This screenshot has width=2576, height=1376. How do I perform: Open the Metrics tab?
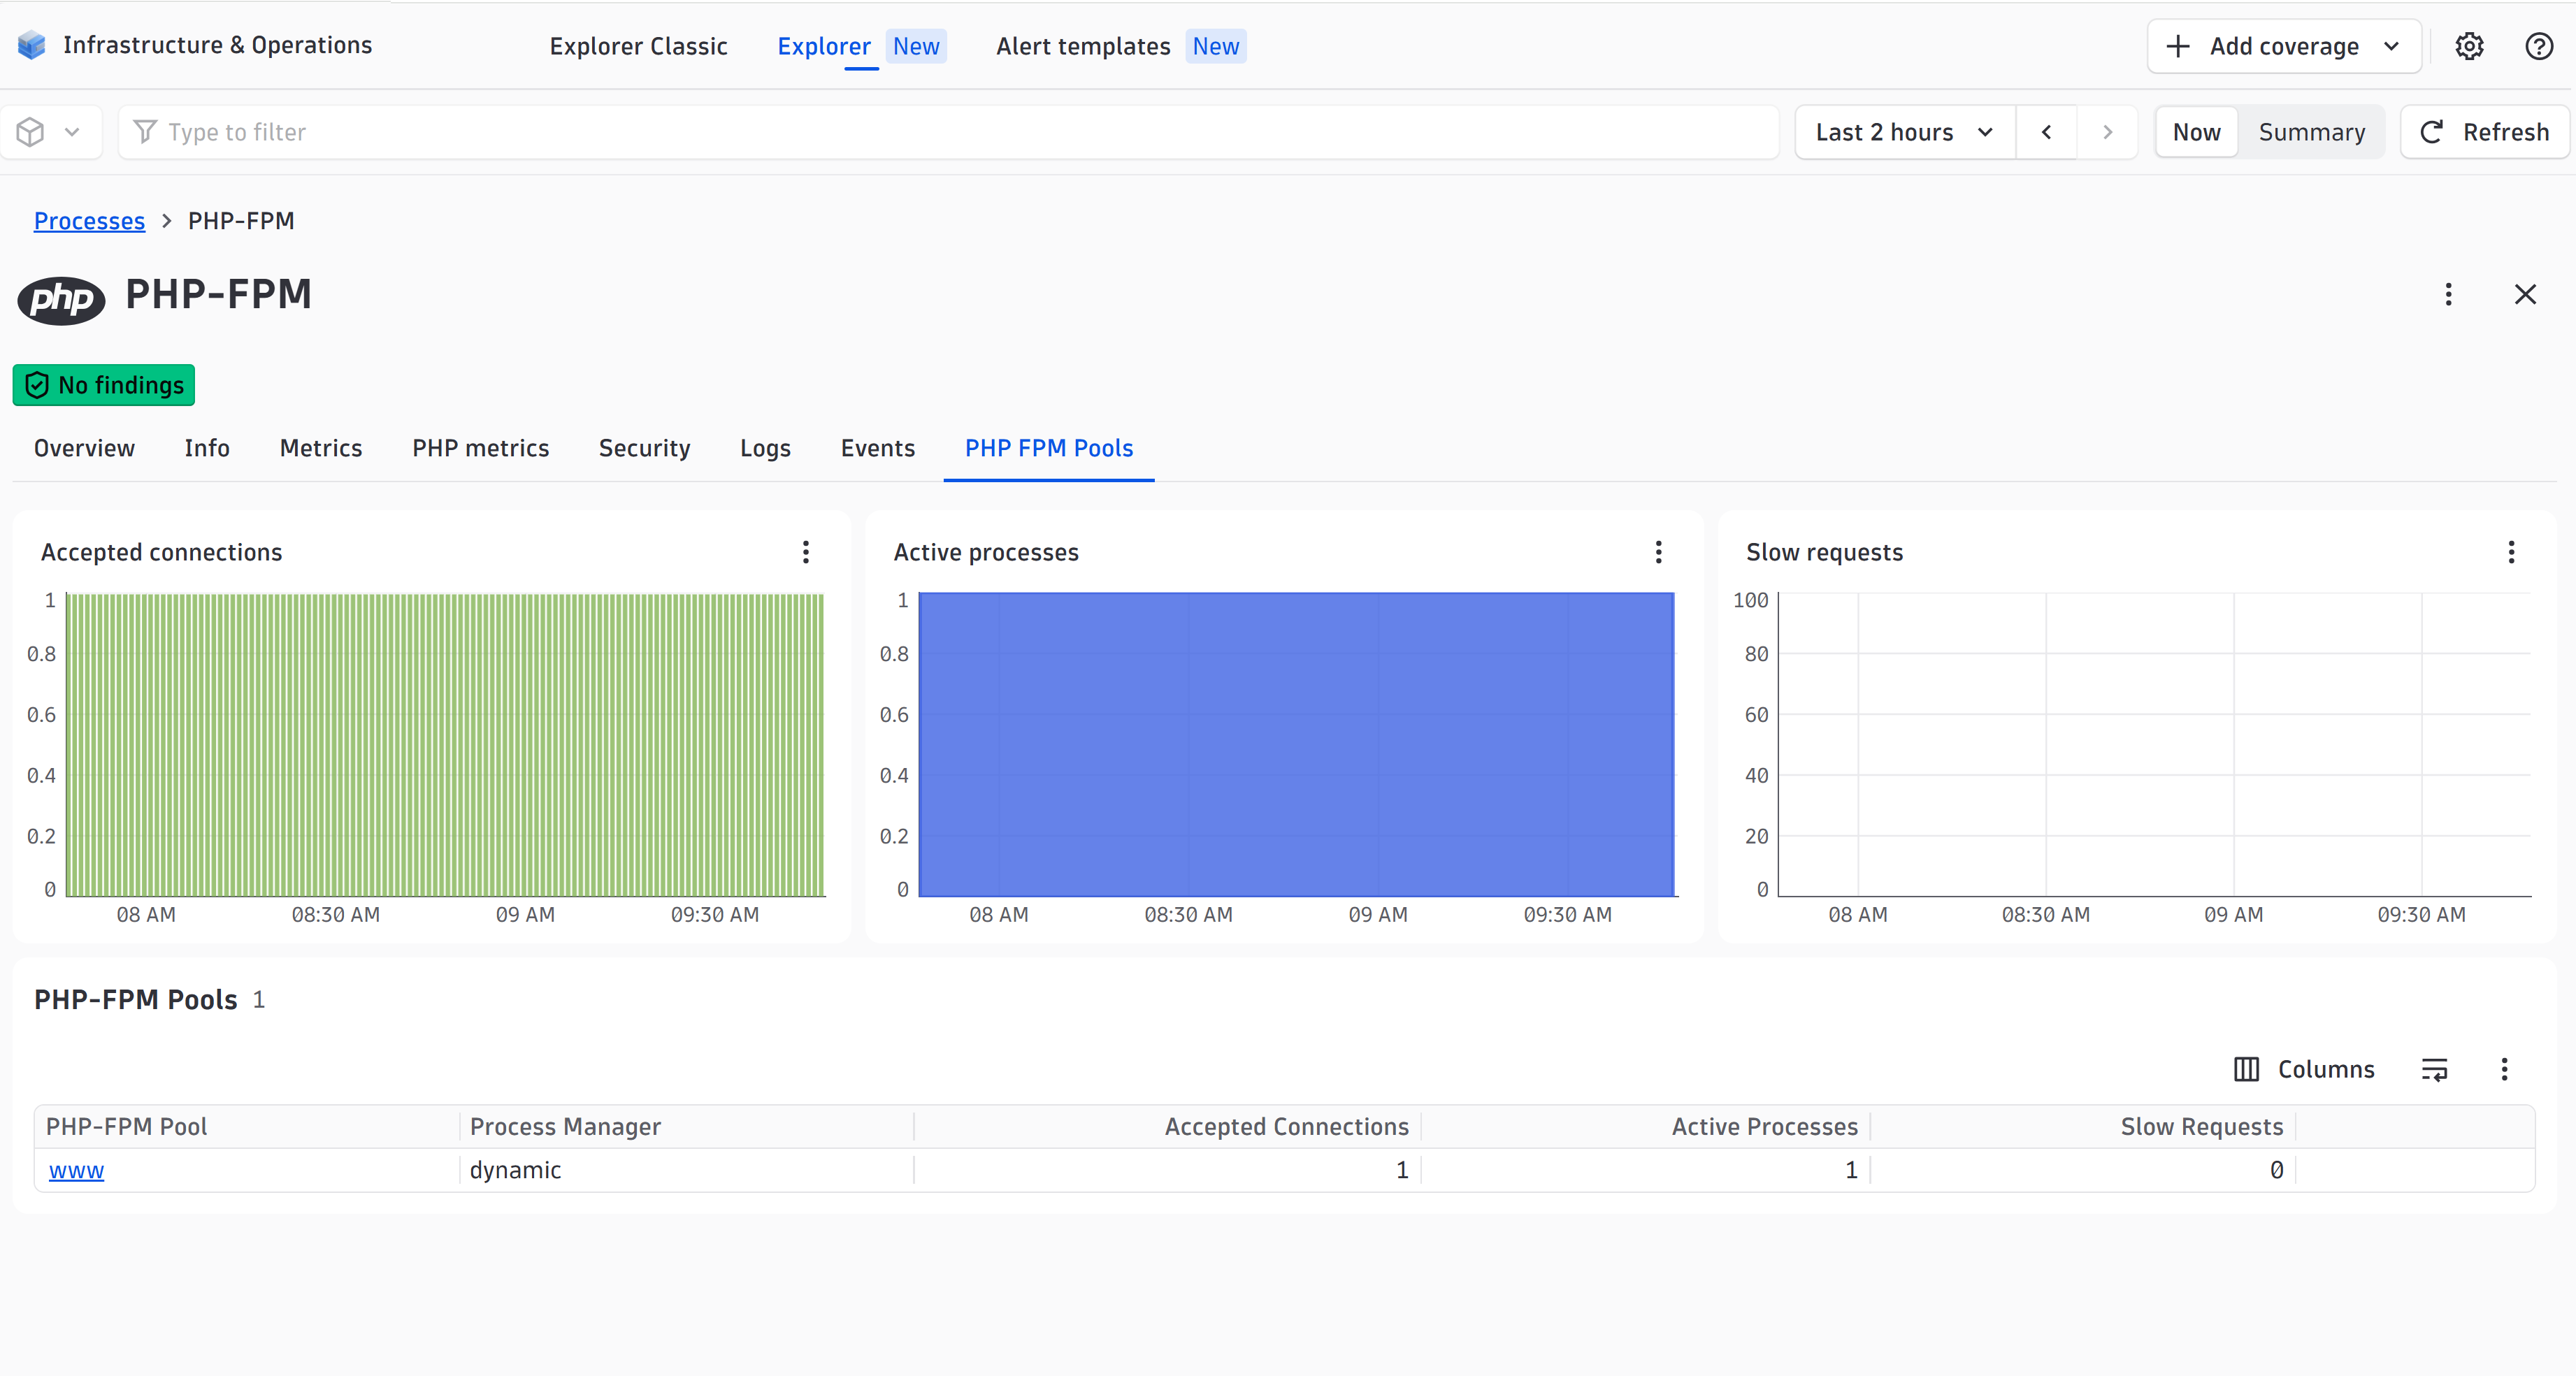[x=321, y=448]
